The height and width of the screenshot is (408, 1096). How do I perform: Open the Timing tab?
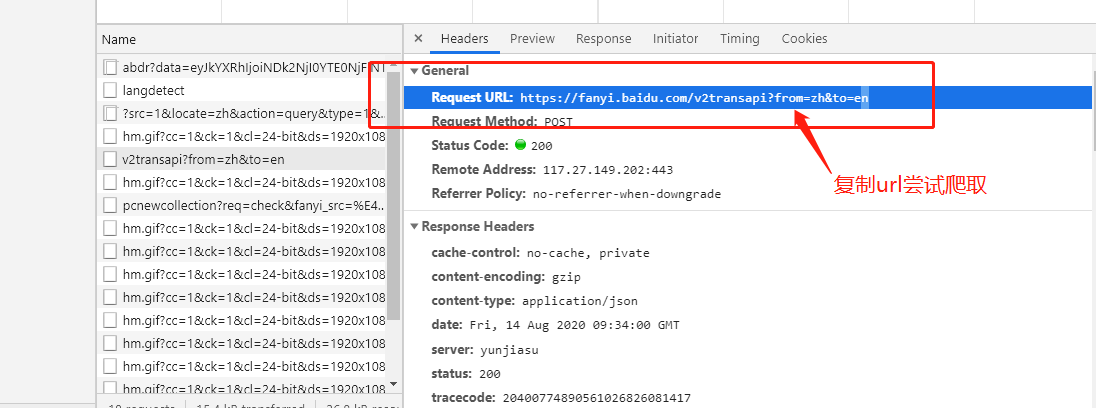[x=740, y=38]
